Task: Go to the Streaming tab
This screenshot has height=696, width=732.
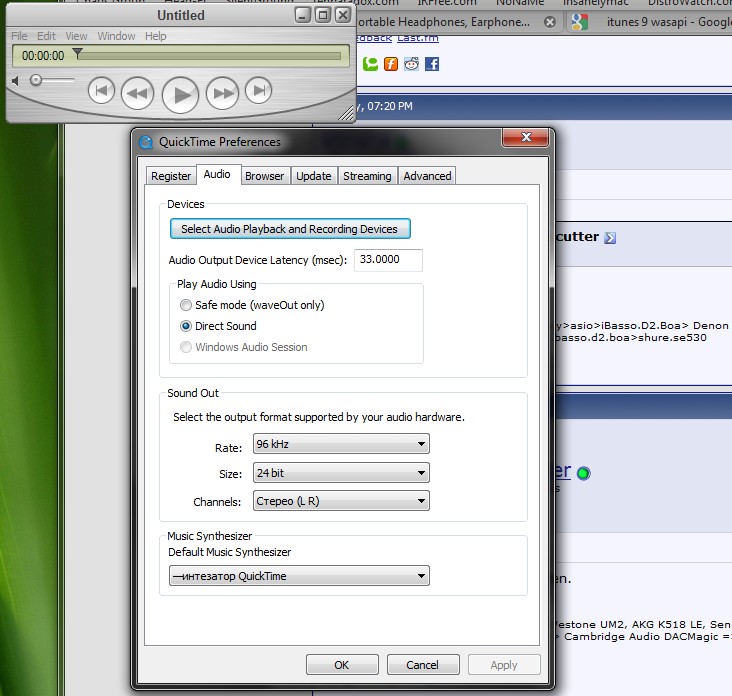Action: click(367, 176)
